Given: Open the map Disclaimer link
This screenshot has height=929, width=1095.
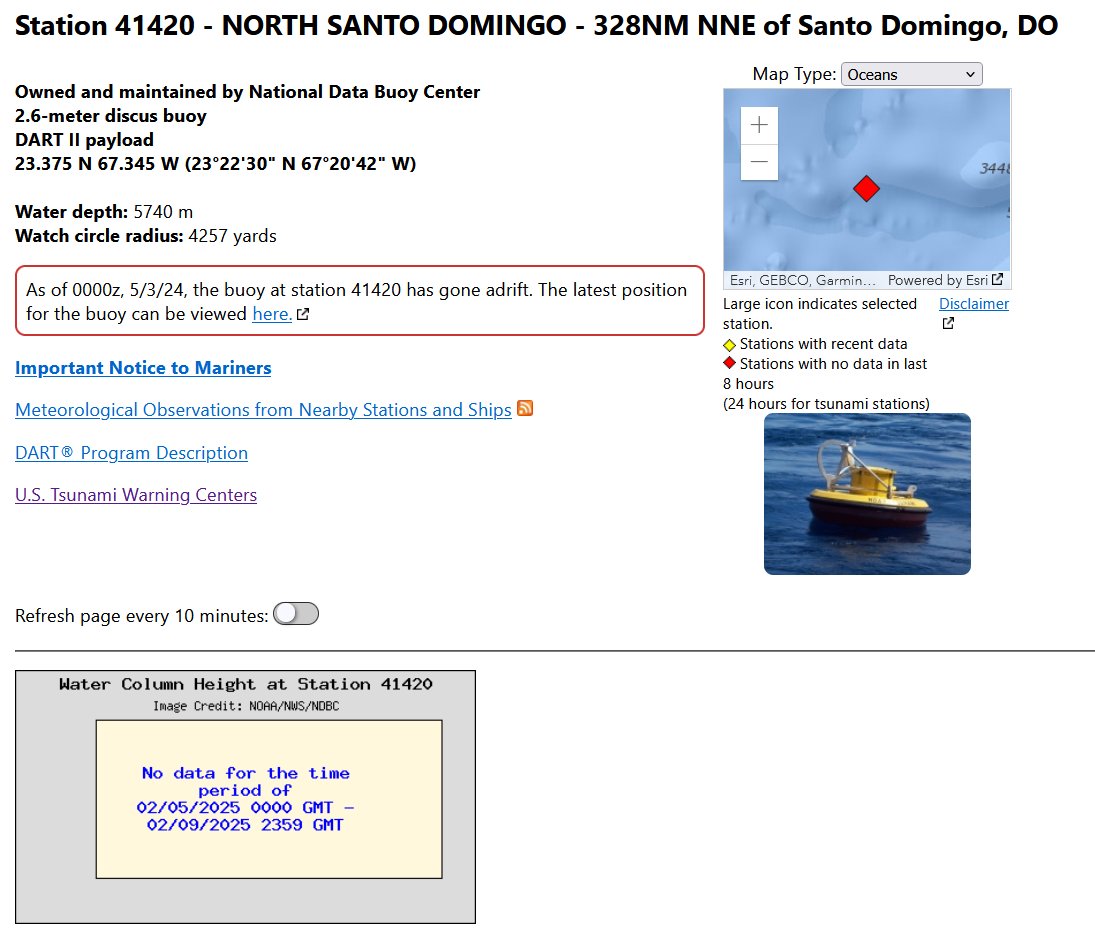Looking at the screenshot, I should (x=973, y=304).
